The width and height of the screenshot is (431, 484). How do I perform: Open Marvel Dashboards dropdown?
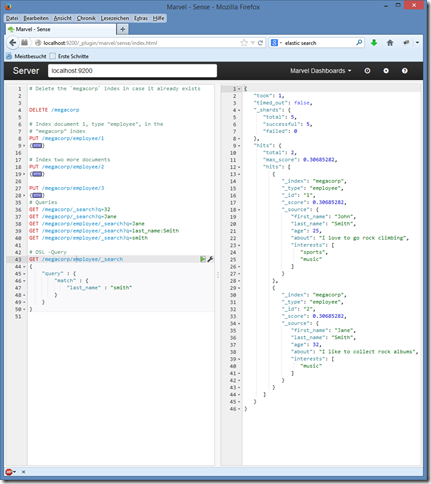pyautogui.click(x=320, y=71)
